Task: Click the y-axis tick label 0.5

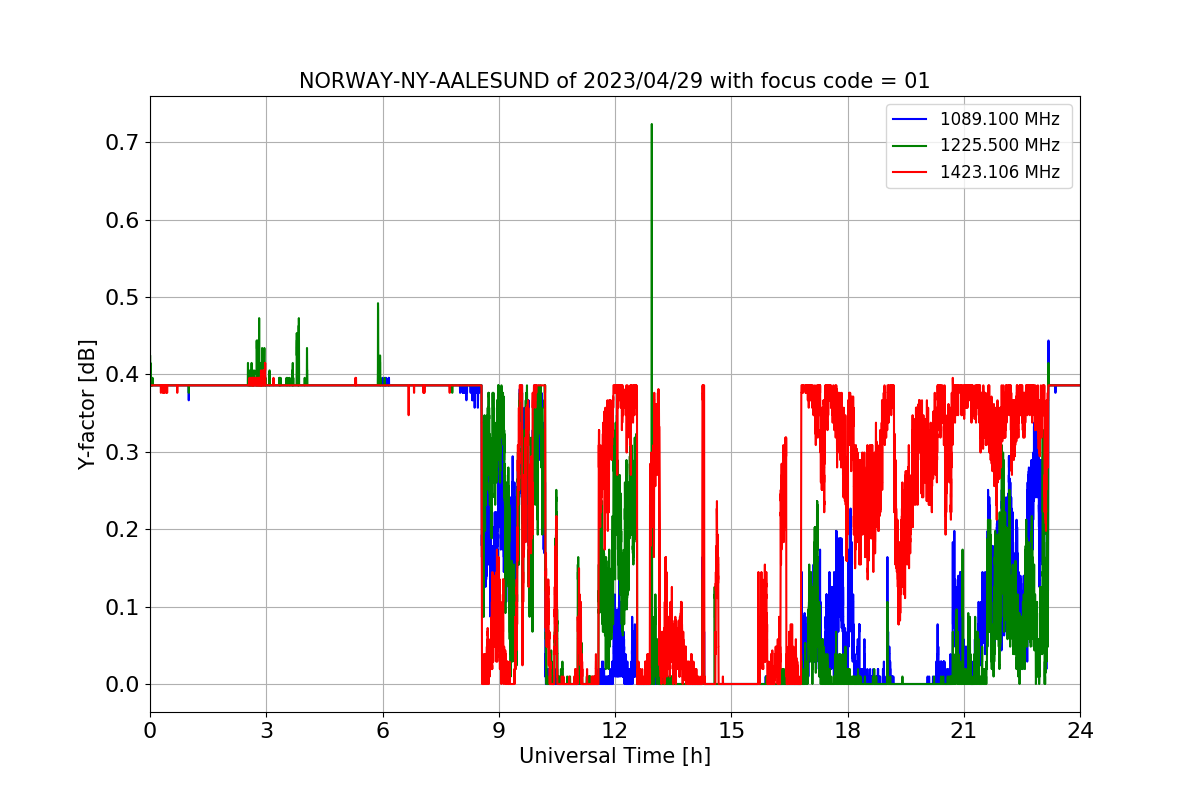Action: pyautogui.click(x=122, y=298)
